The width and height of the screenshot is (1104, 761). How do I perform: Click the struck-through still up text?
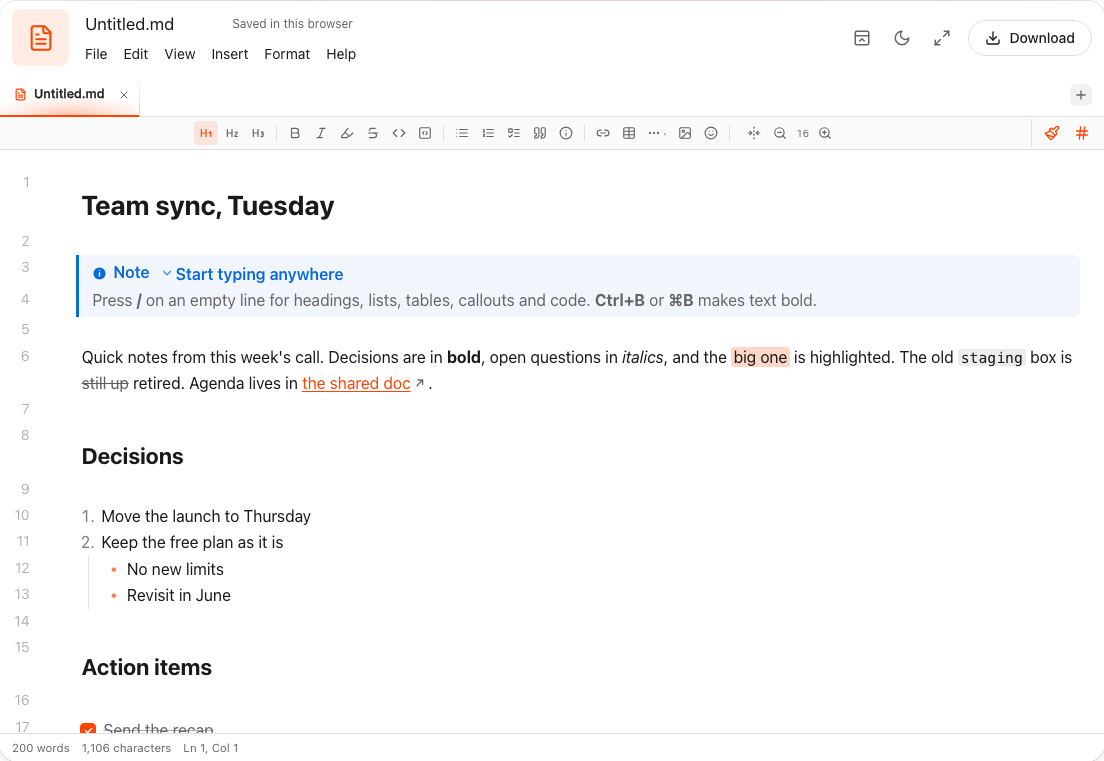point(105,384)
